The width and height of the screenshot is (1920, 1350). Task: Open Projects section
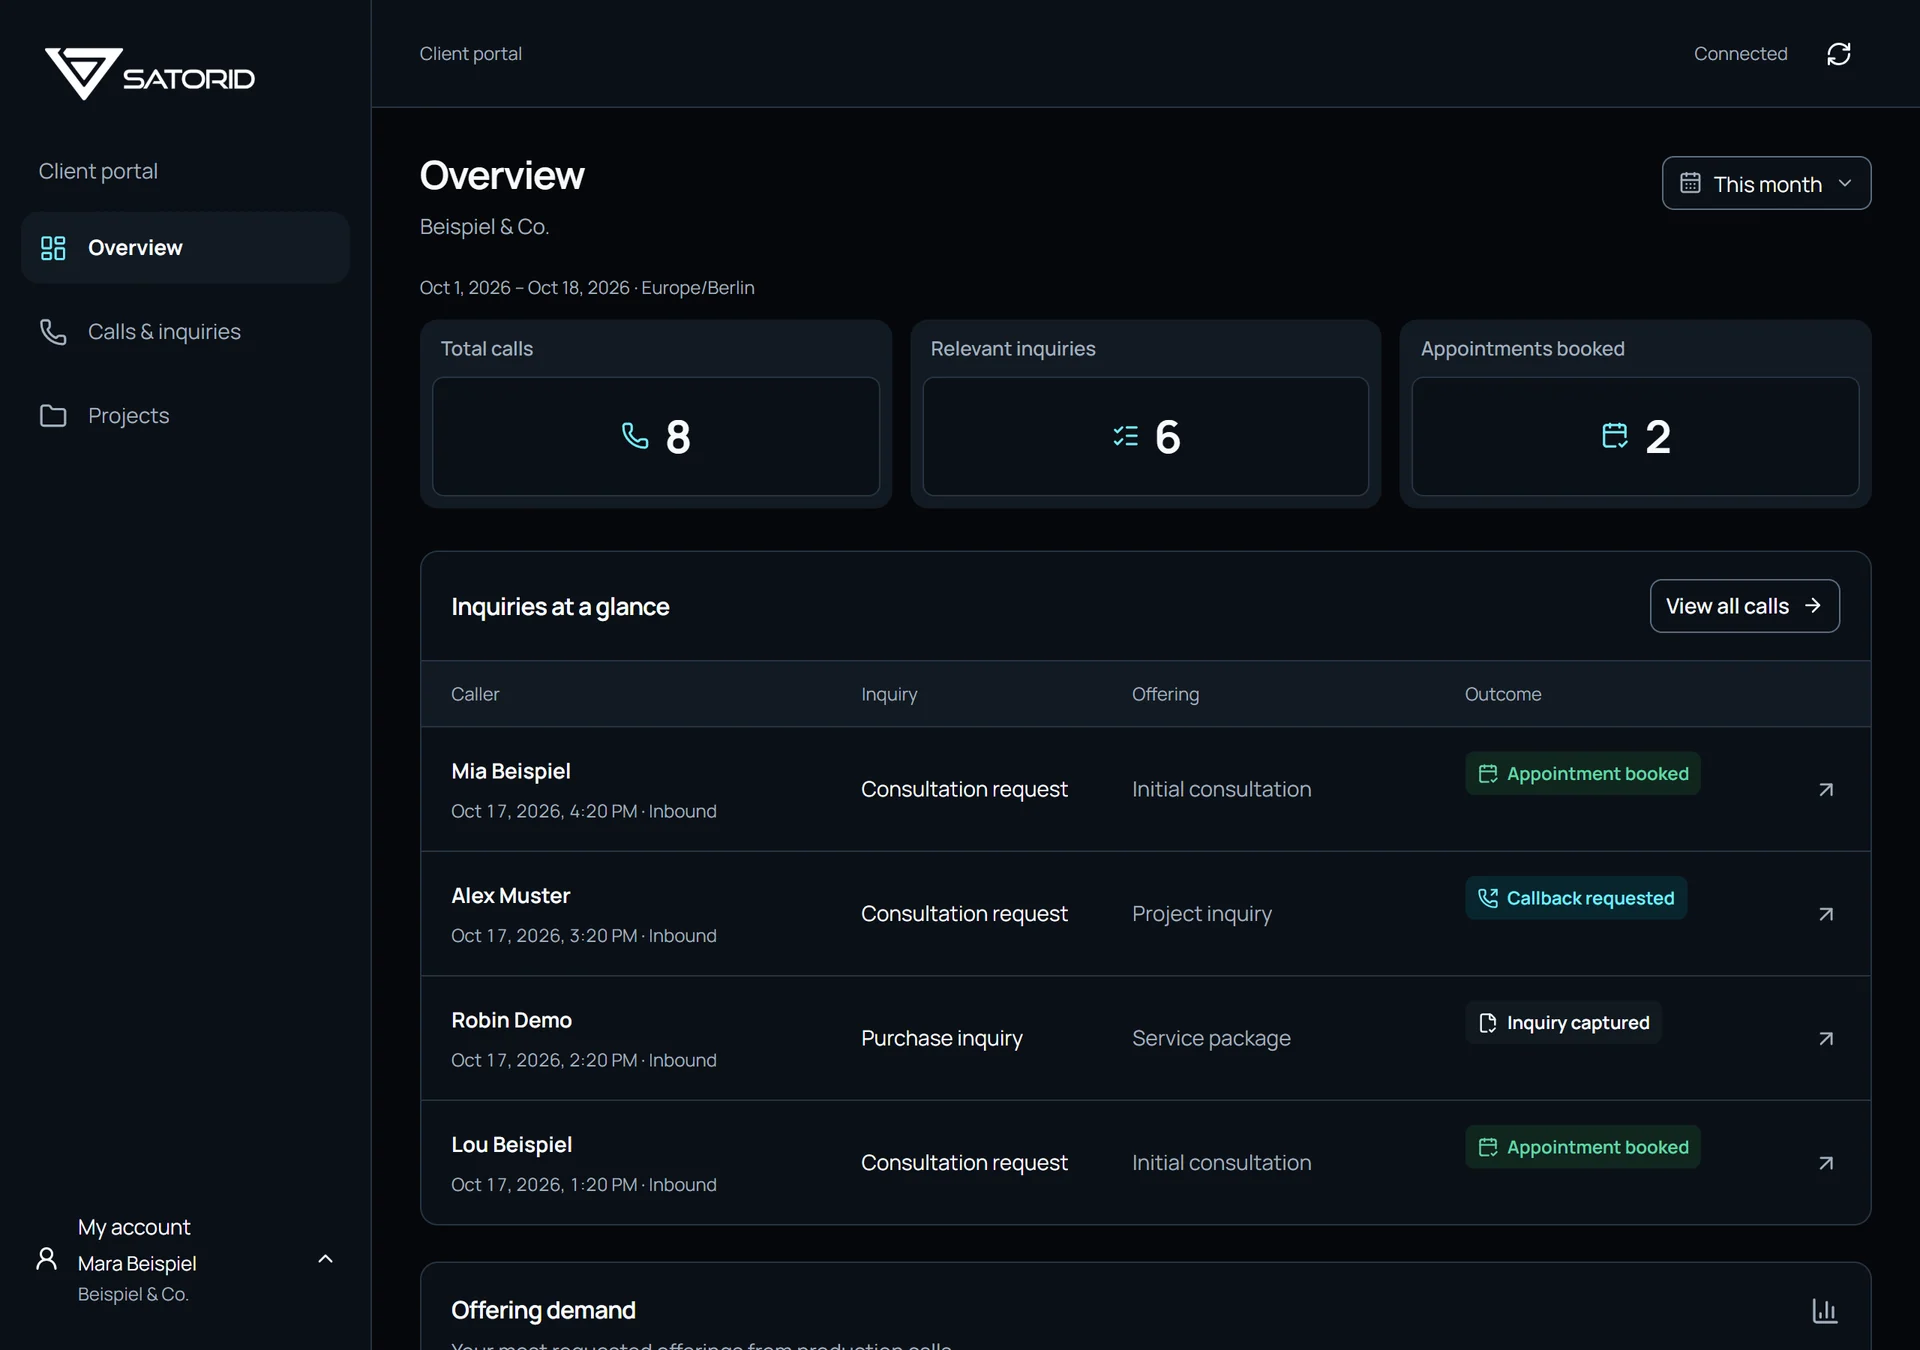point(185,416)
